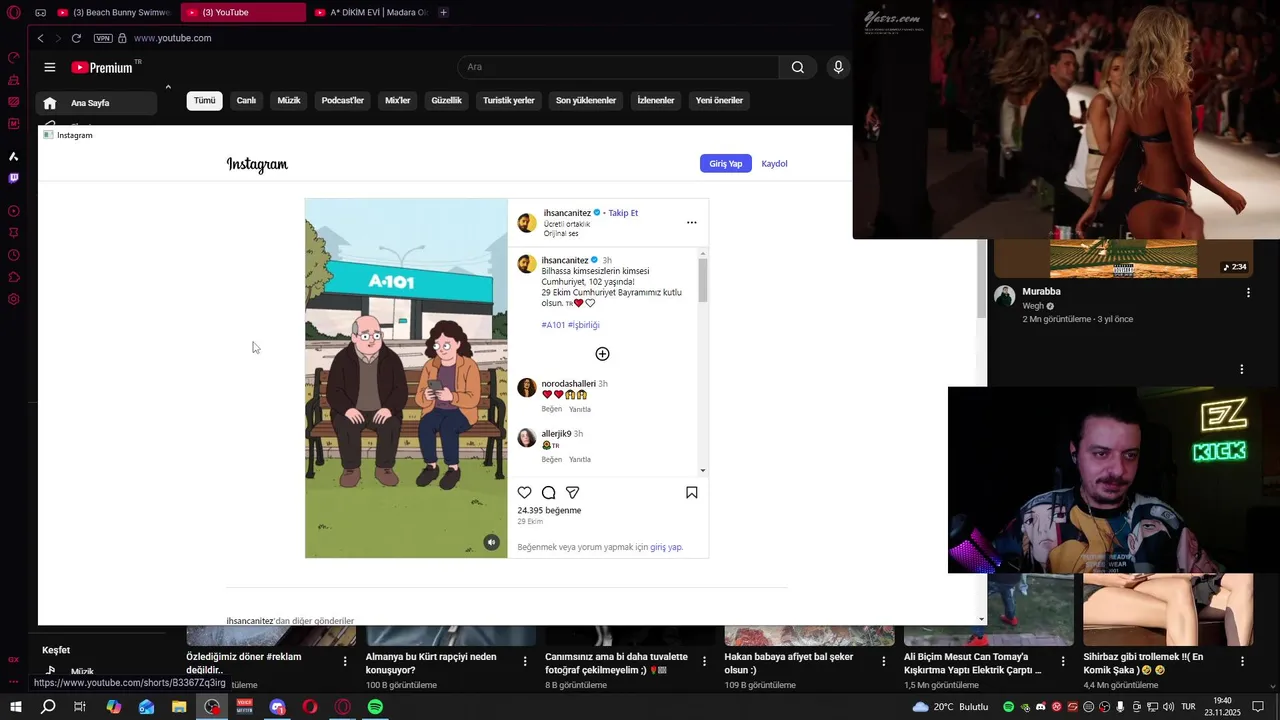Collapse sidebar with small up chevron
1280x720 pixels.
[x=168, y=87]
